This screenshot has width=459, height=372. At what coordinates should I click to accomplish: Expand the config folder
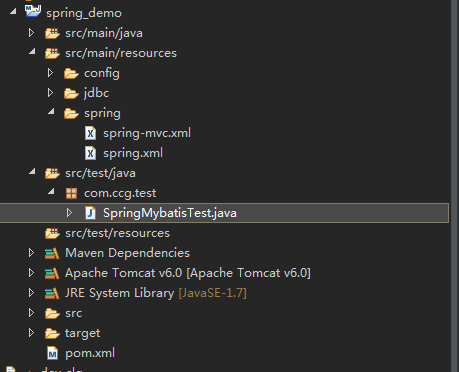[50, 73]
